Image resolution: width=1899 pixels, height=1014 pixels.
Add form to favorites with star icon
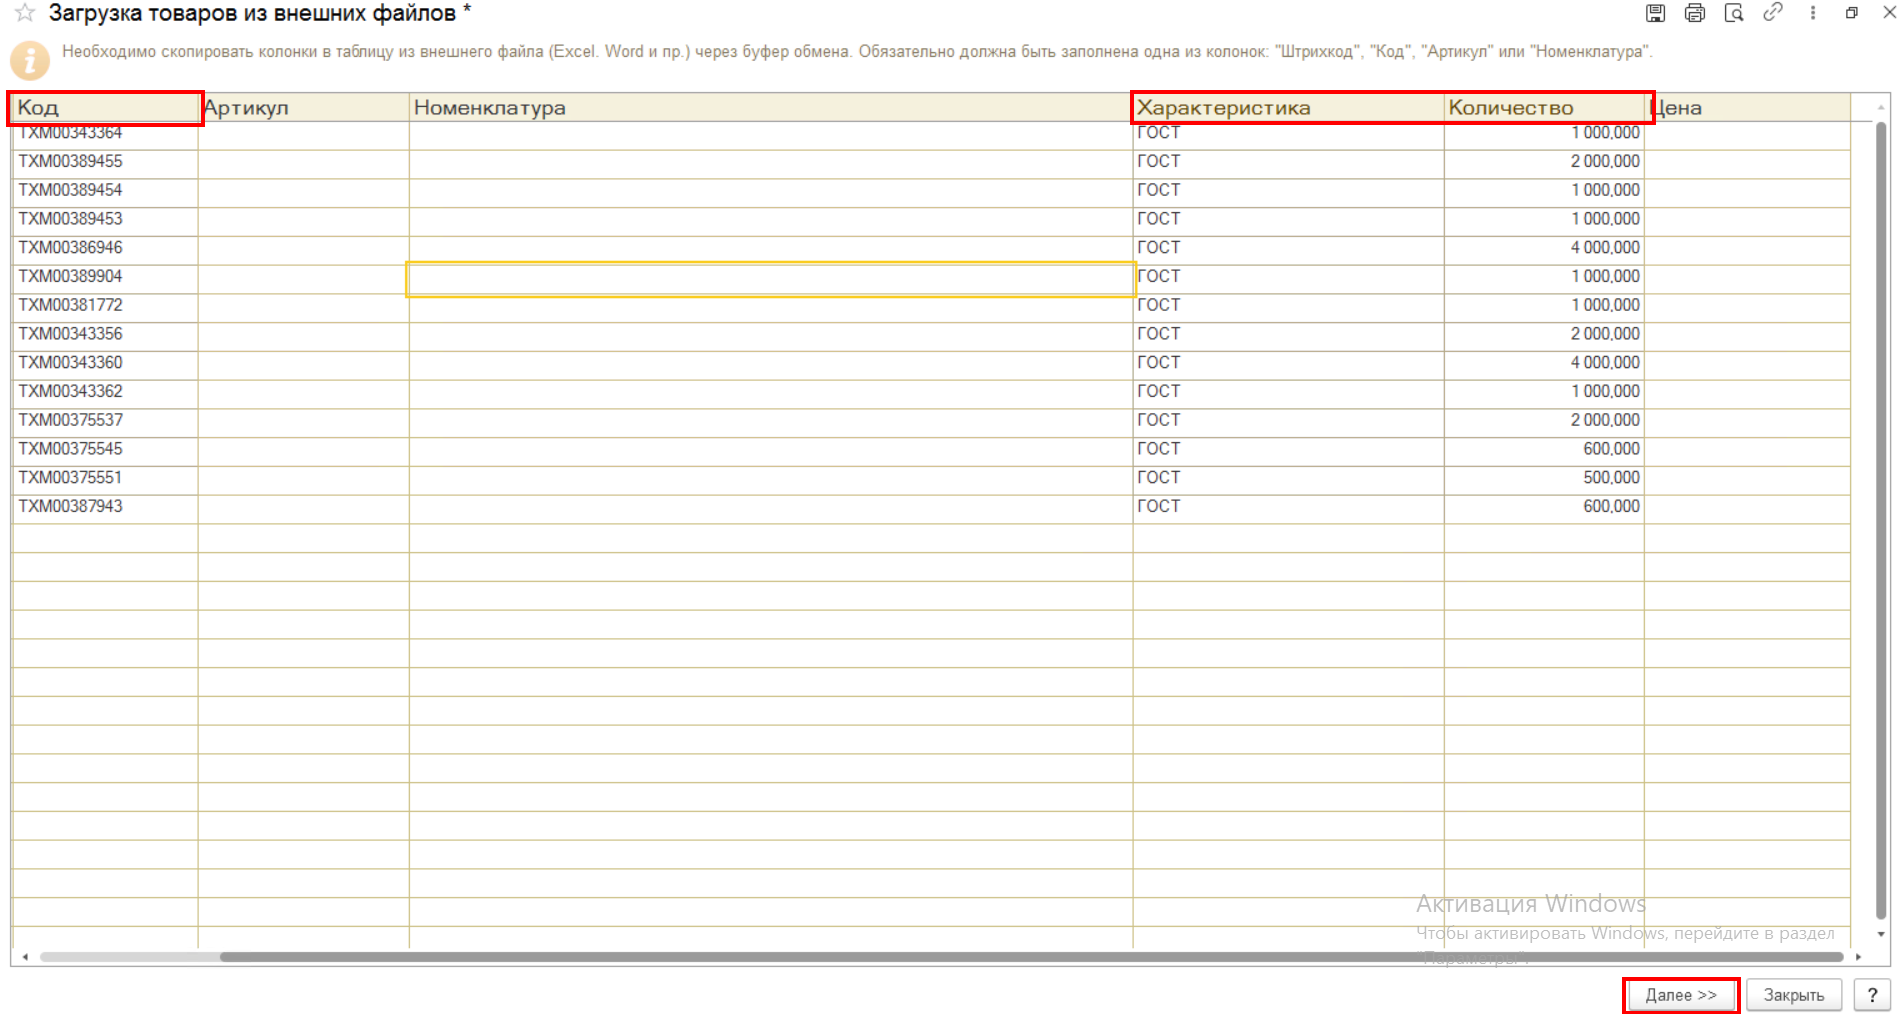[25, 13]
